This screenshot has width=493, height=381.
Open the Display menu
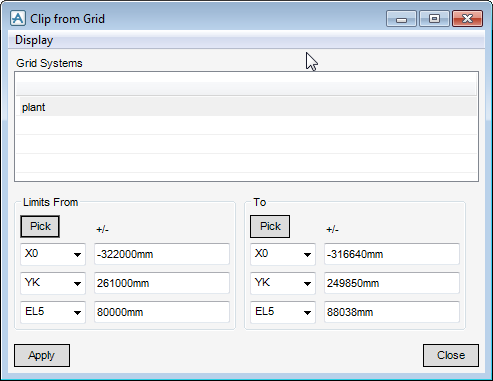(34, 40)
